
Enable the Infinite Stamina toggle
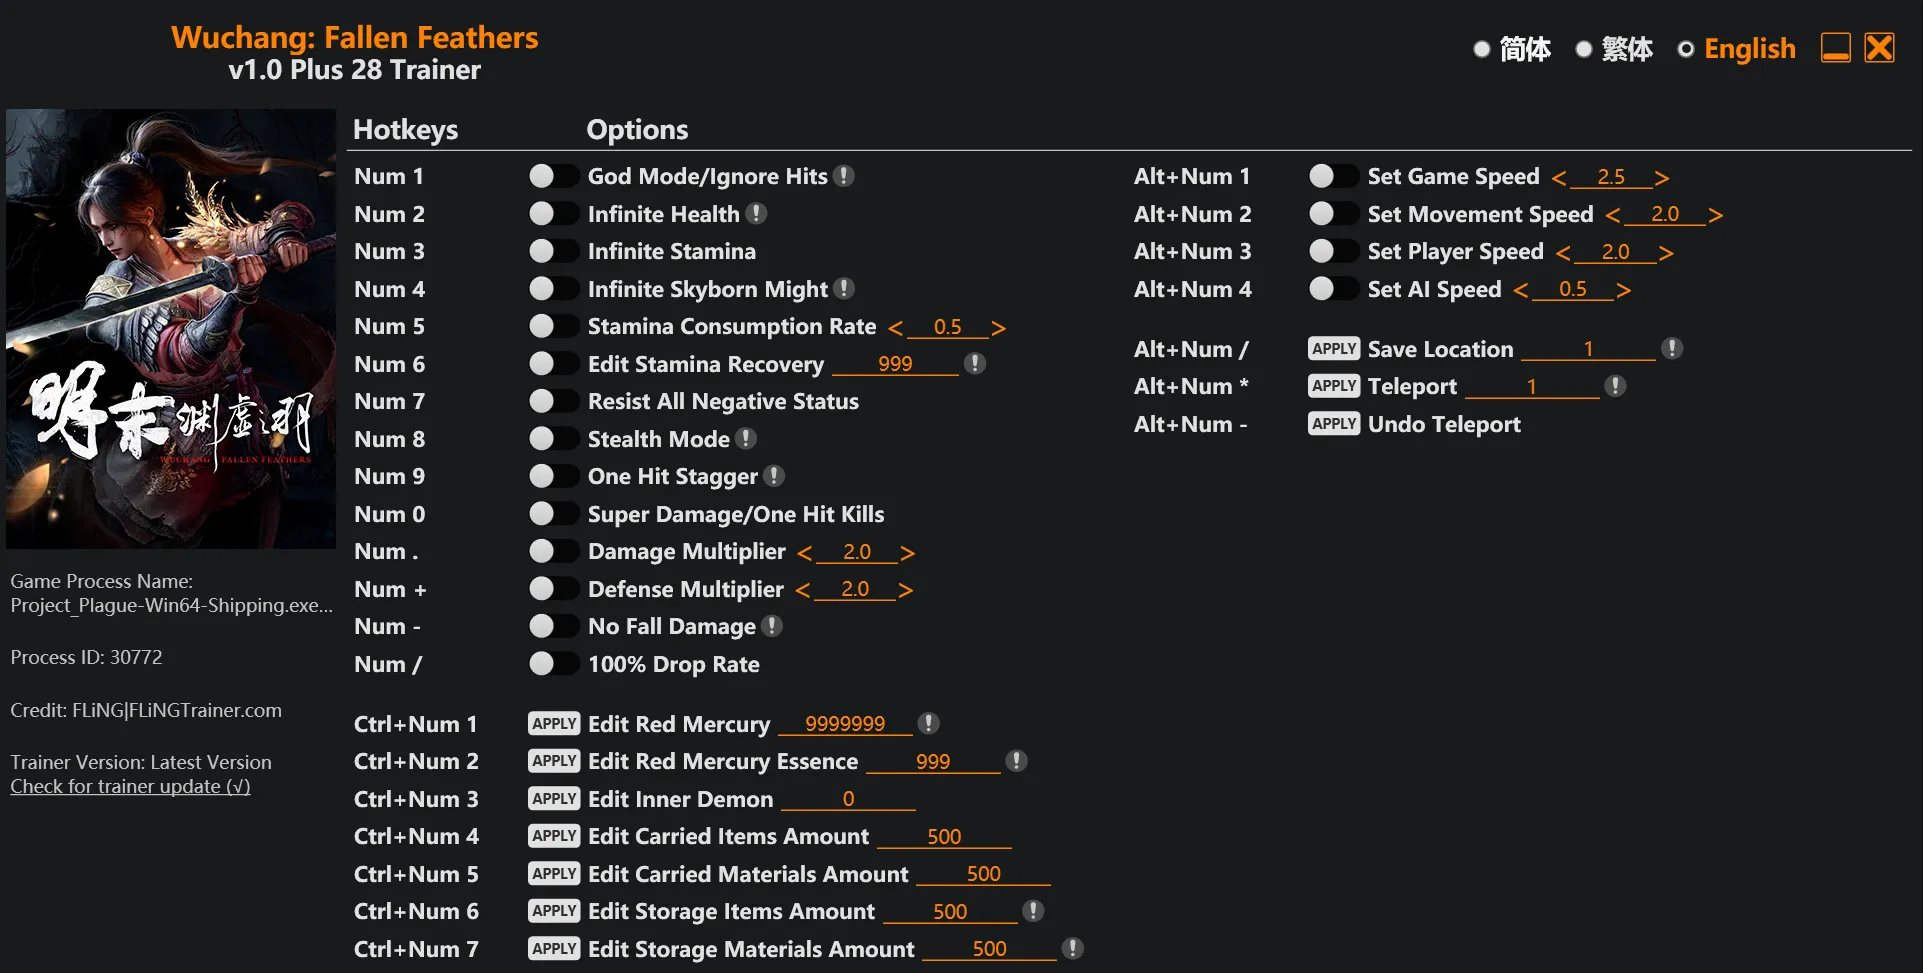(553, 251)
